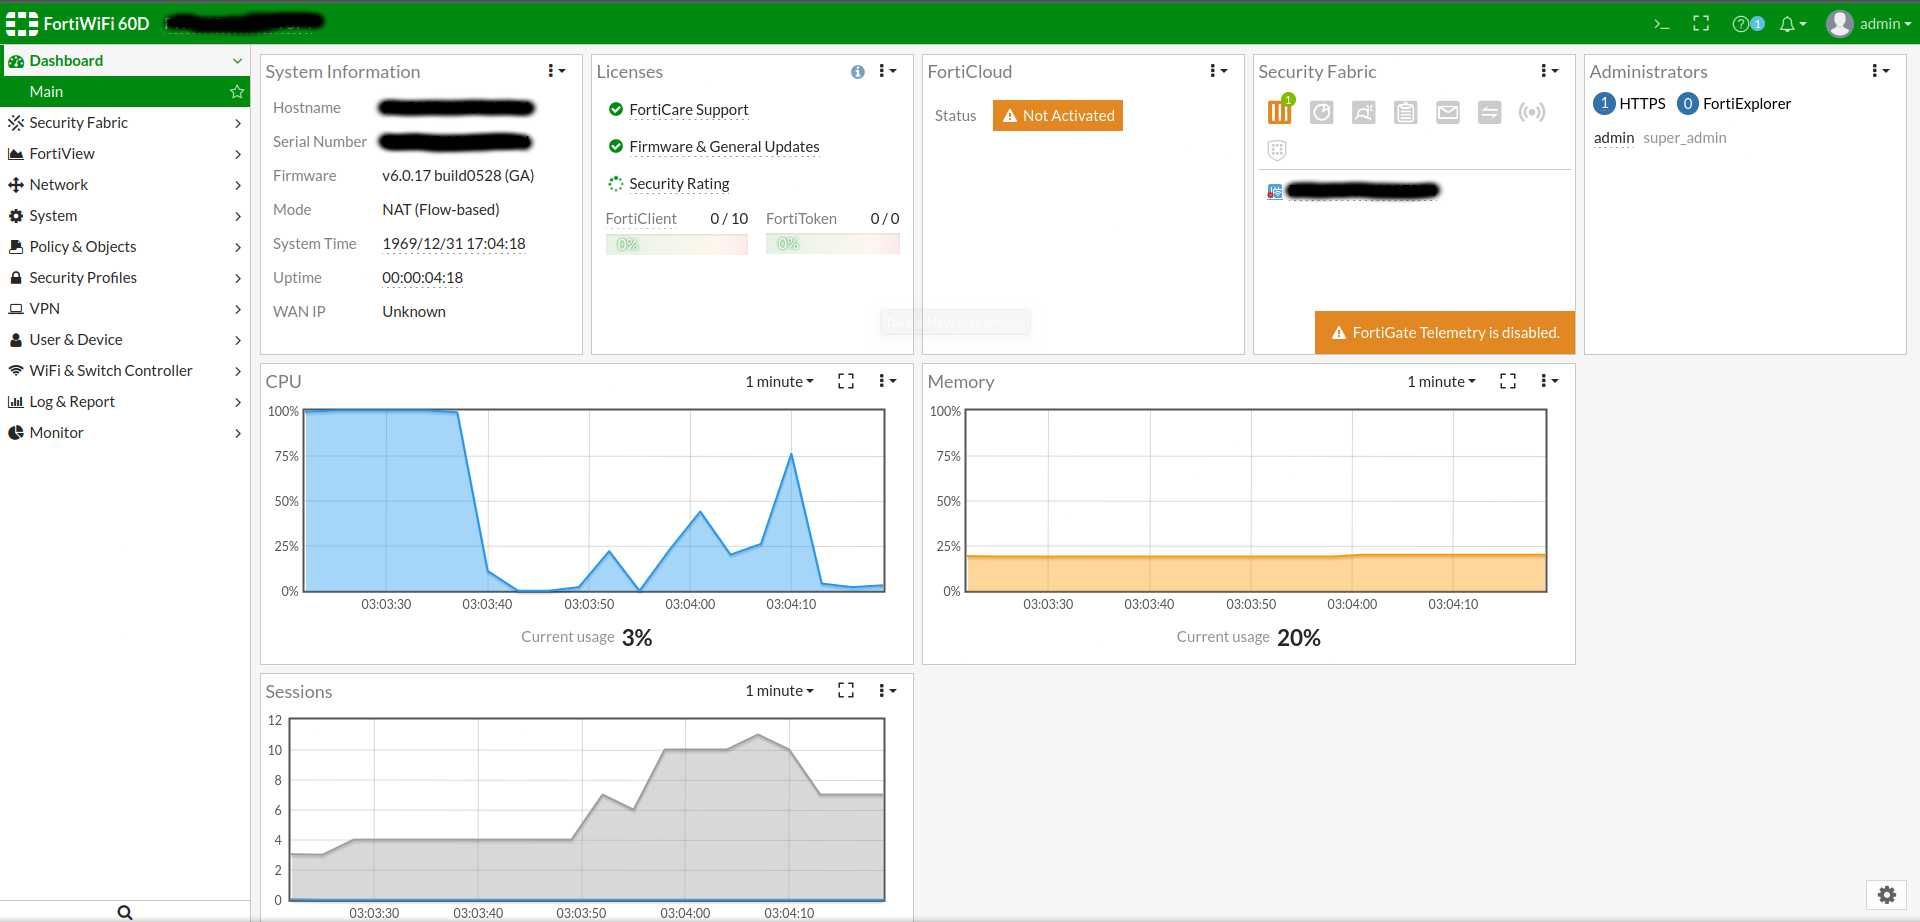This screenshot has height=922, width=1920.
Task: Expand the WiFi & Switch Controller menu
Action: [x=125, y=370]
